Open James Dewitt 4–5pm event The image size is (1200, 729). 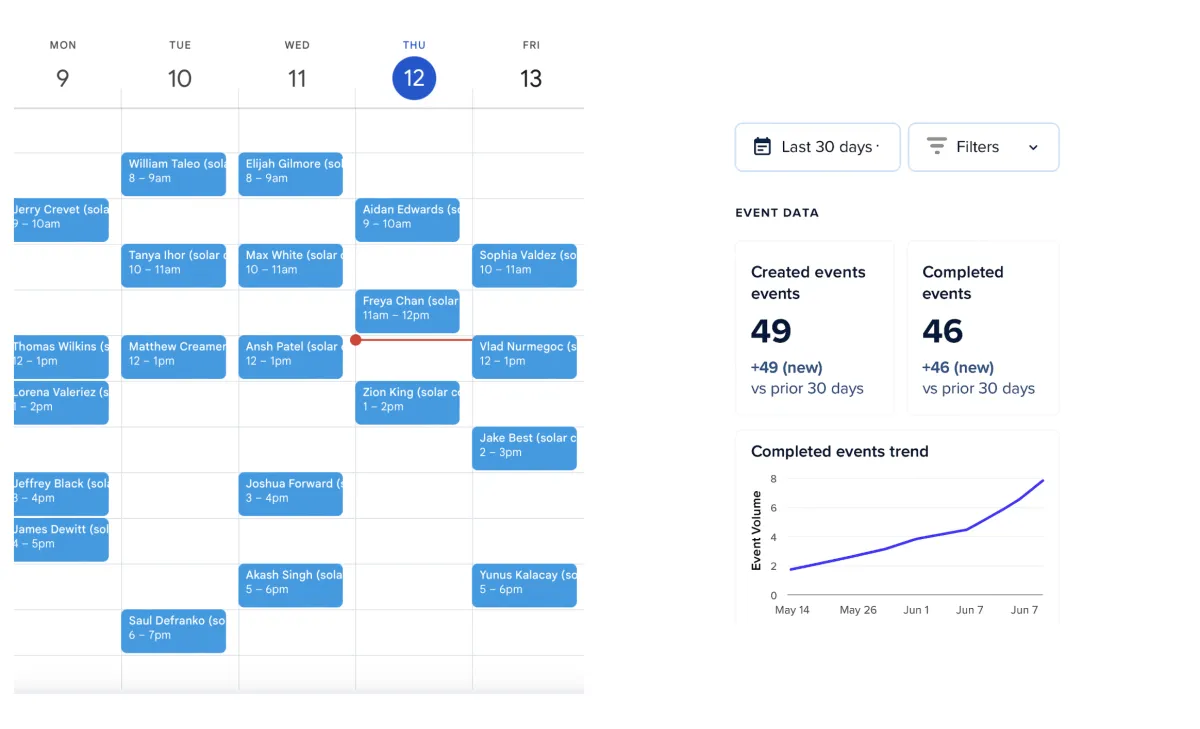tap(61, 540)
